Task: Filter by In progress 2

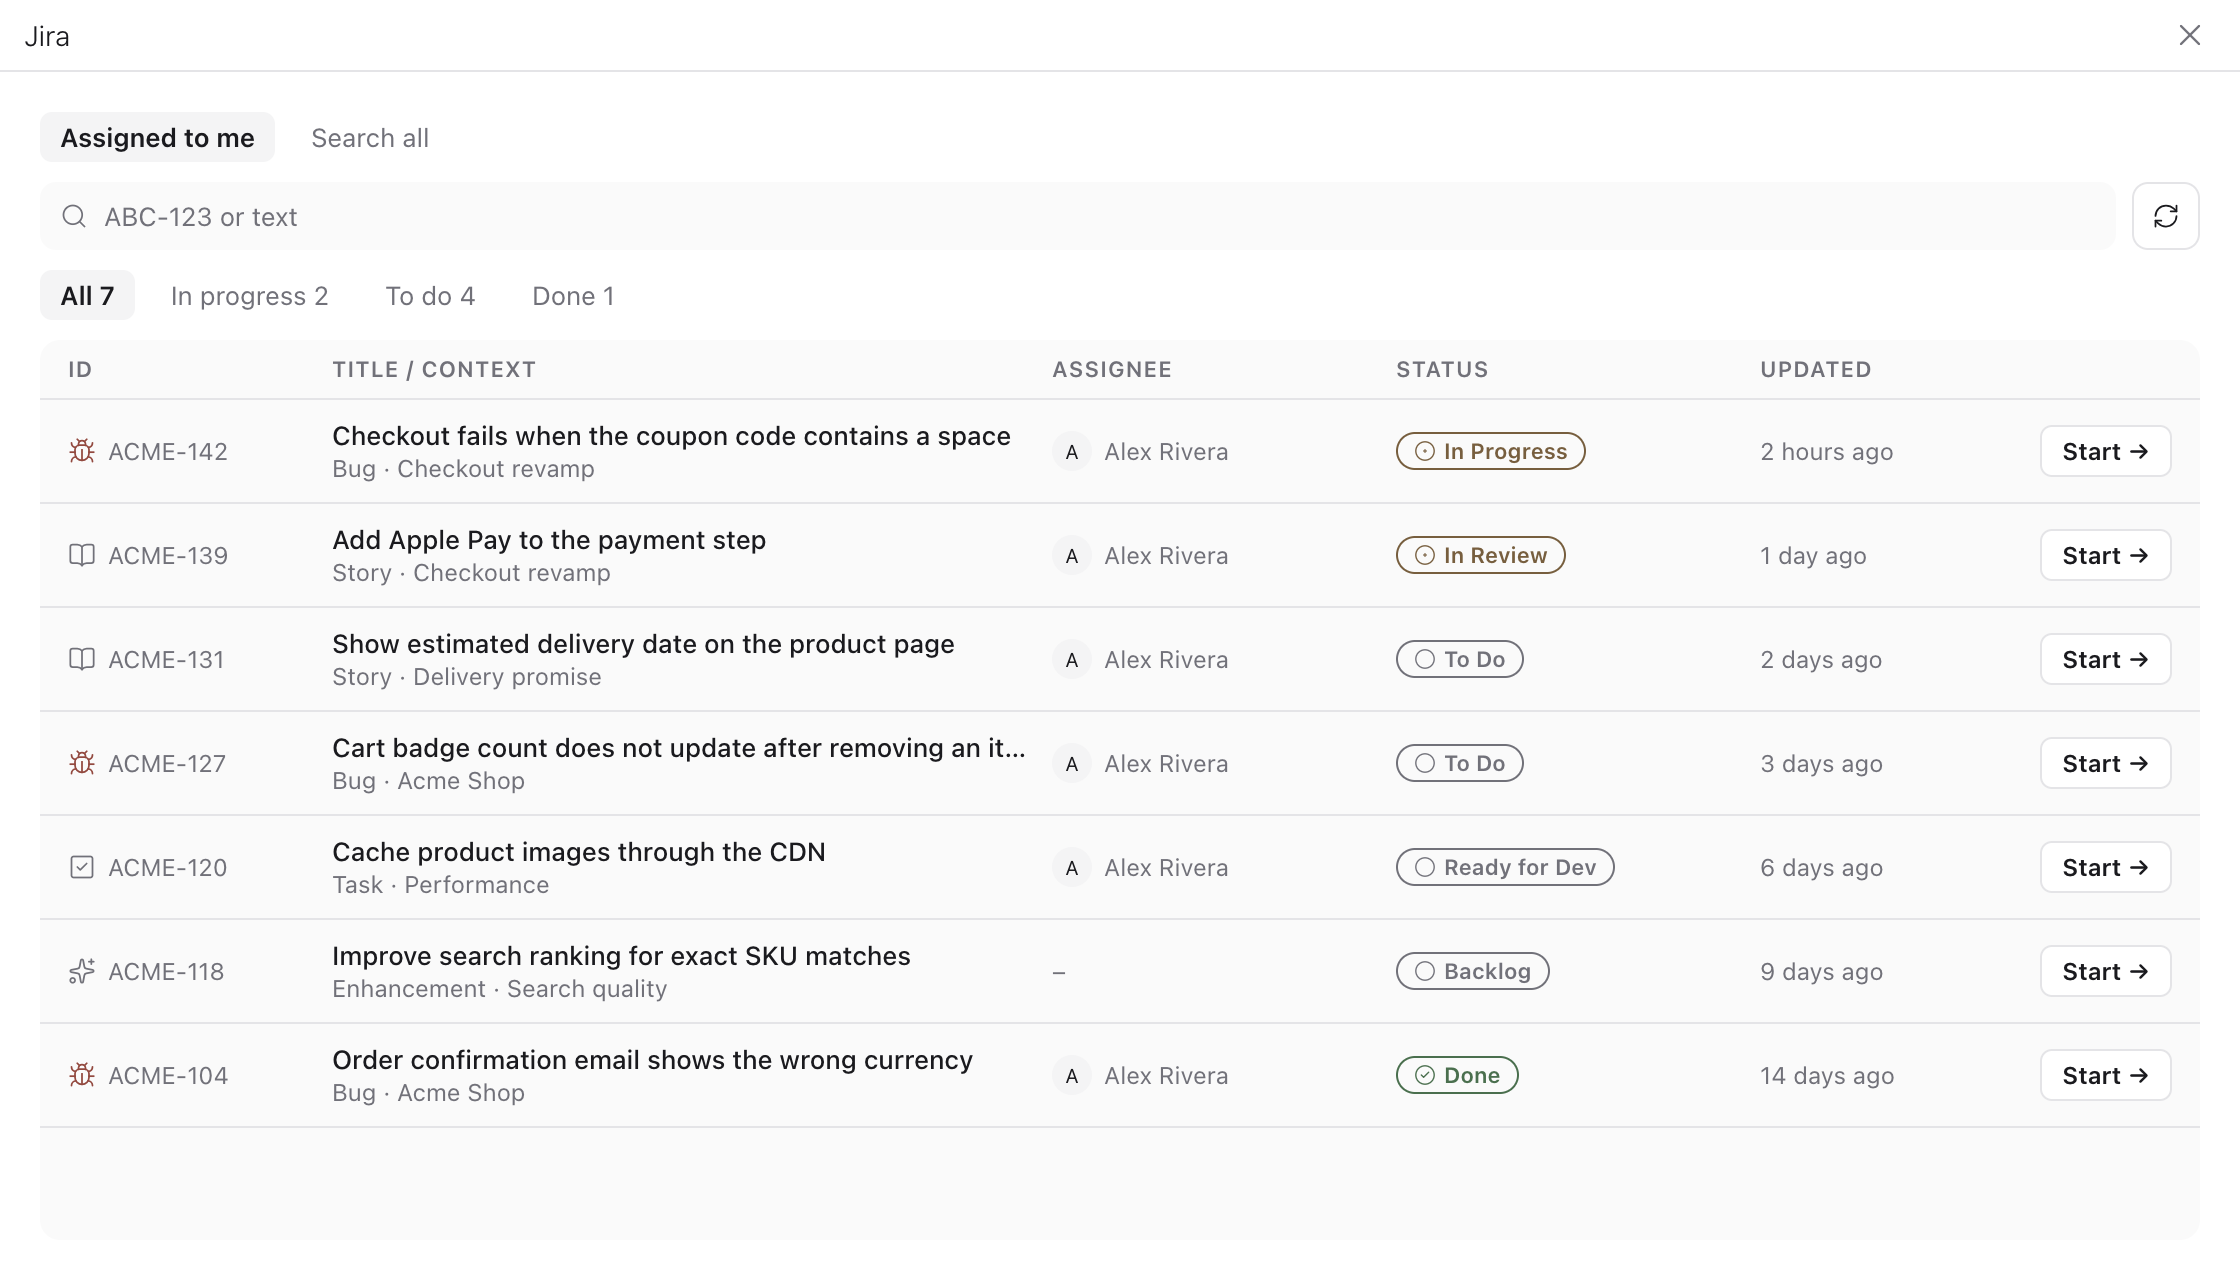Action: 249,295
